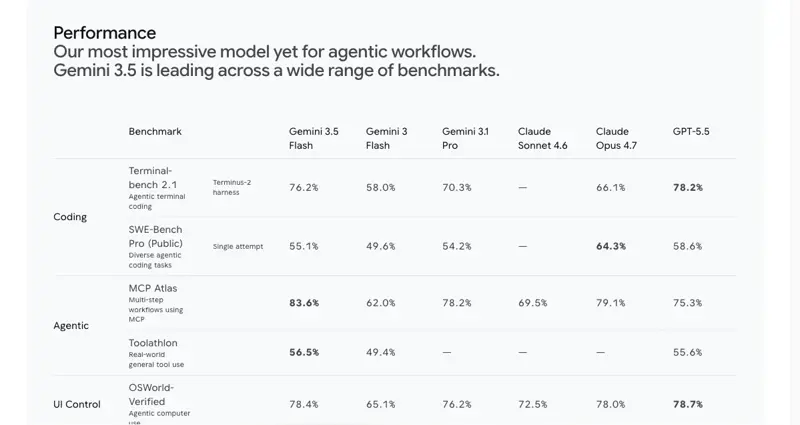Click the Toolathlon benchmark name

point(153,343)
